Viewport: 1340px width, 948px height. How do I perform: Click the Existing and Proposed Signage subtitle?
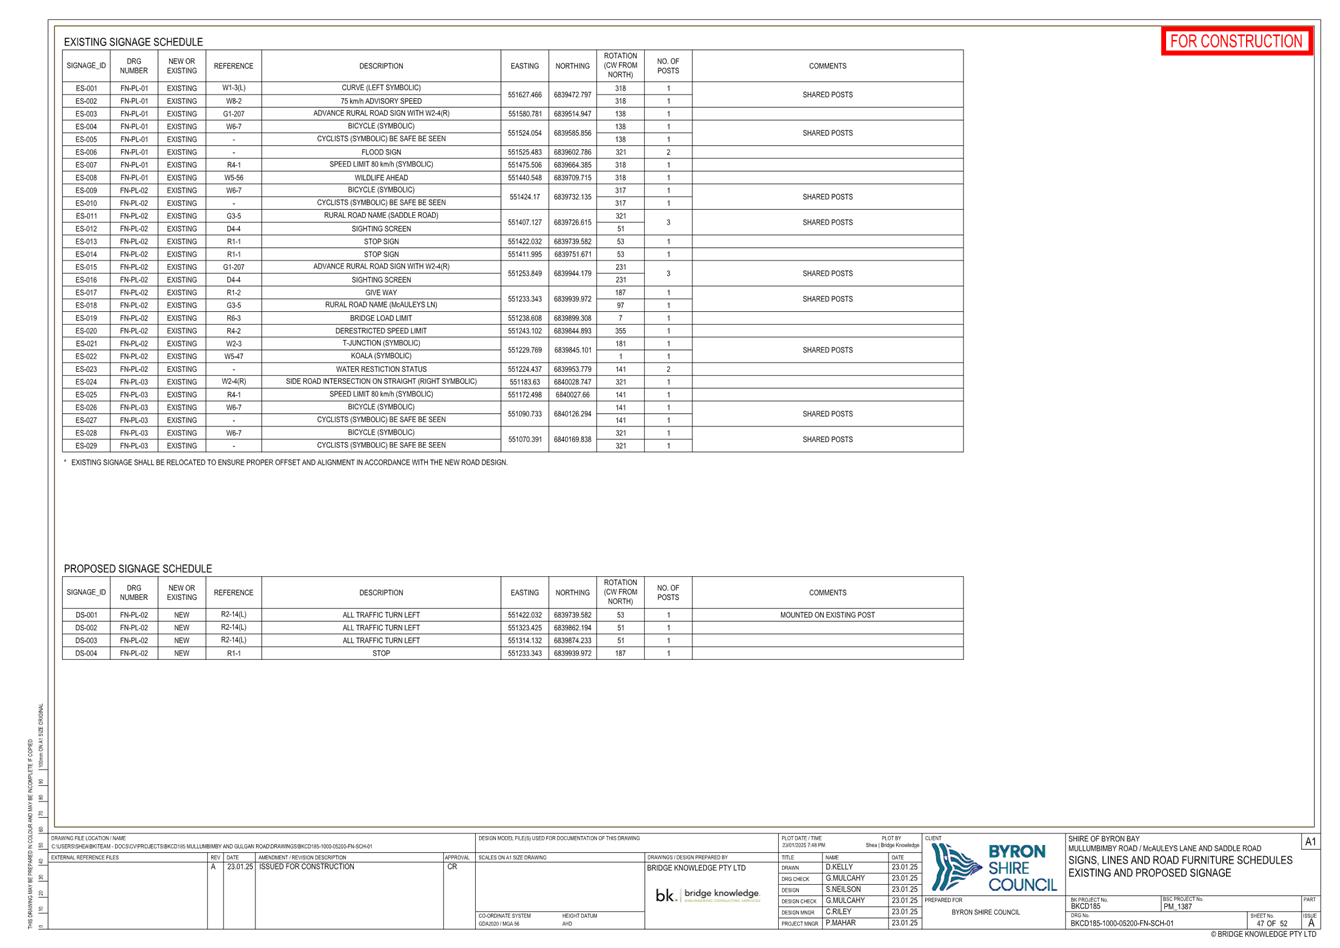[x=1150, y=873]
